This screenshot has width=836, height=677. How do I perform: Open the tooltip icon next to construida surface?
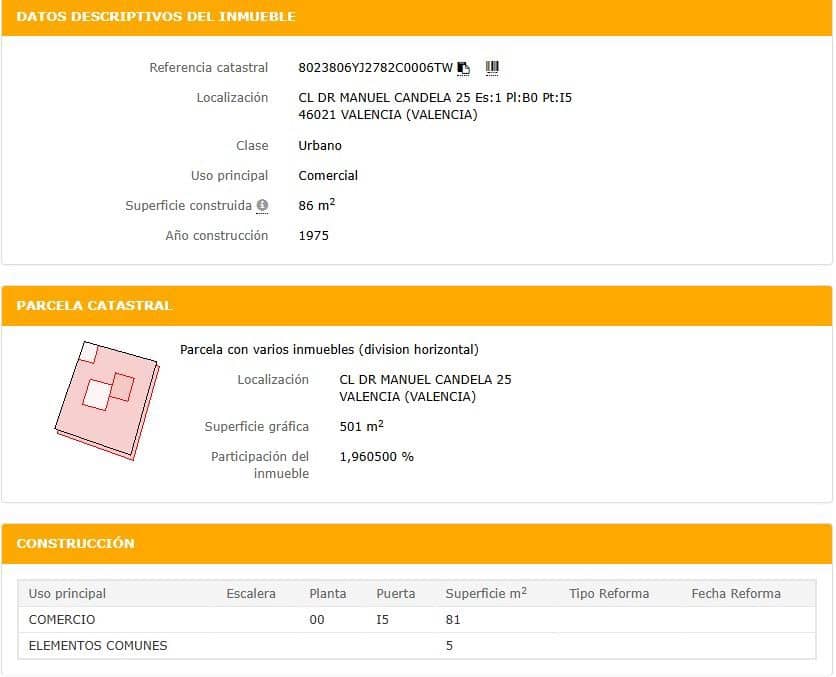[x=262, y=206]
